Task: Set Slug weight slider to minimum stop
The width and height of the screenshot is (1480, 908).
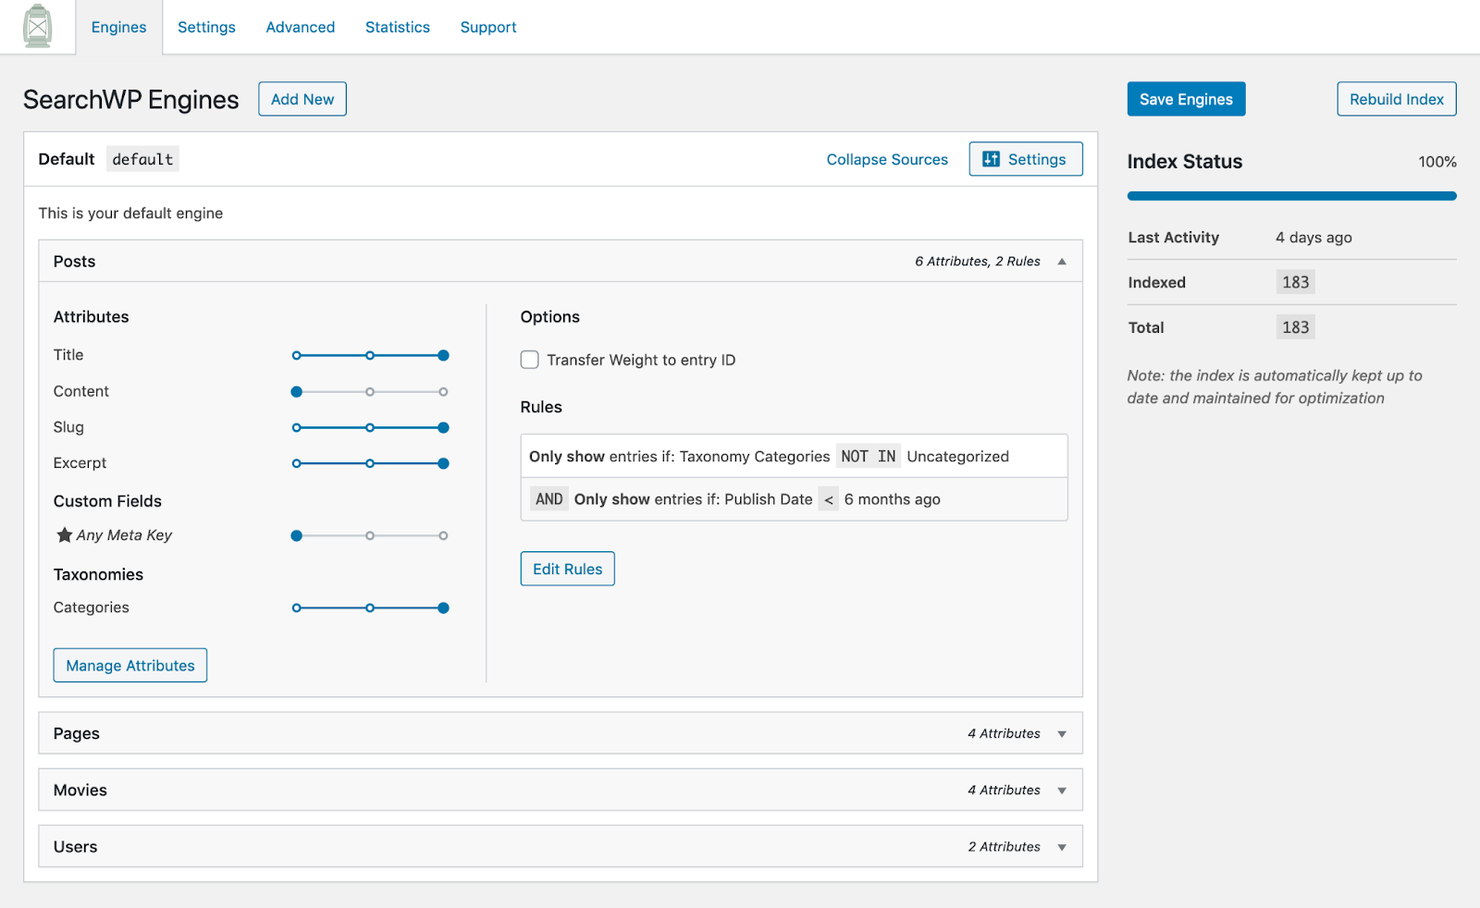Action: tap(296, 428)
